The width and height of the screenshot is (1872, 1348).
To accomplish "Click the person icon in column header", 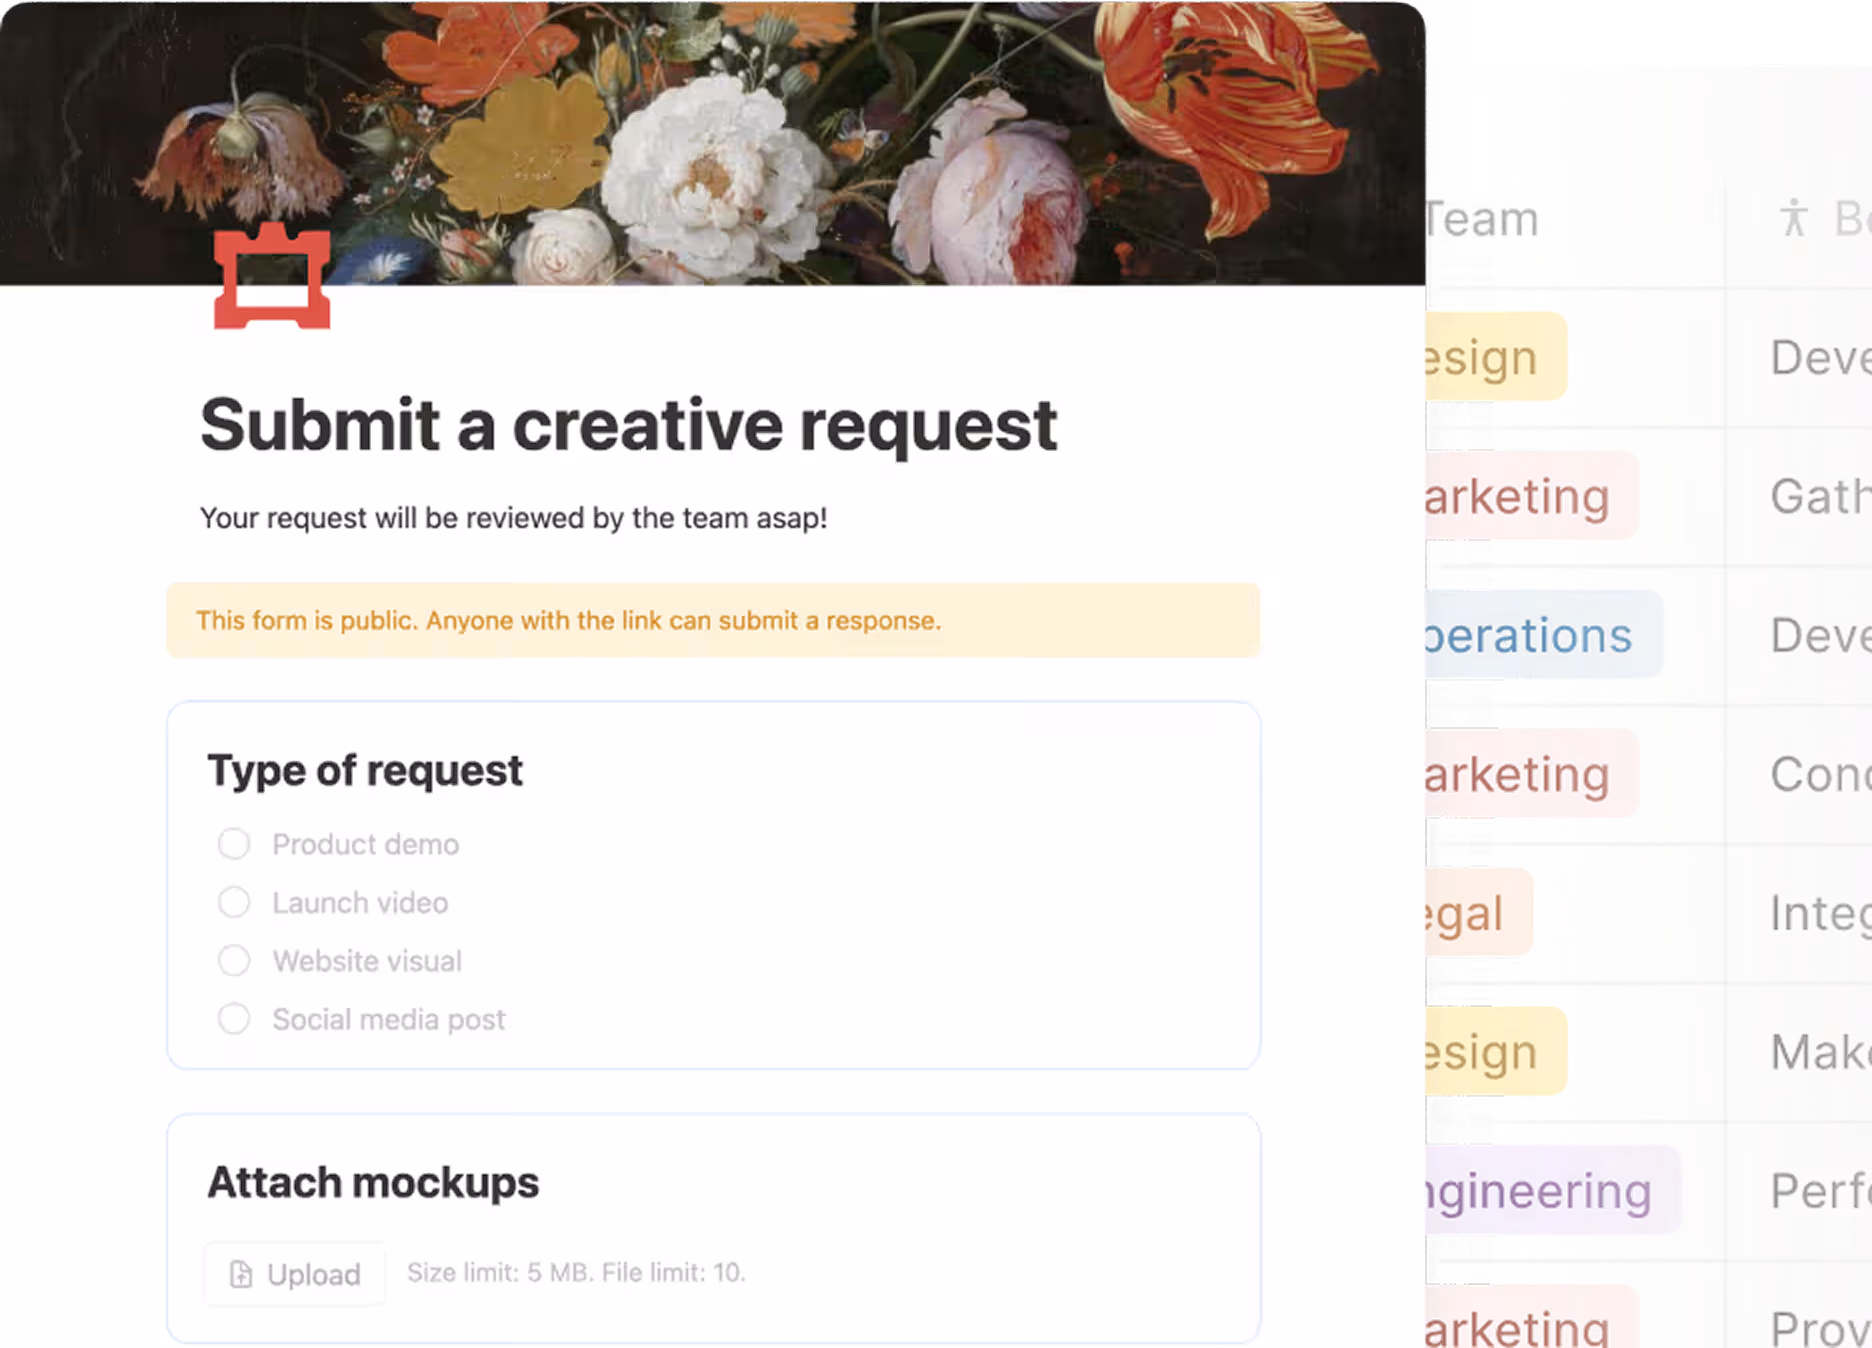I will click(x=1793, y=218).
